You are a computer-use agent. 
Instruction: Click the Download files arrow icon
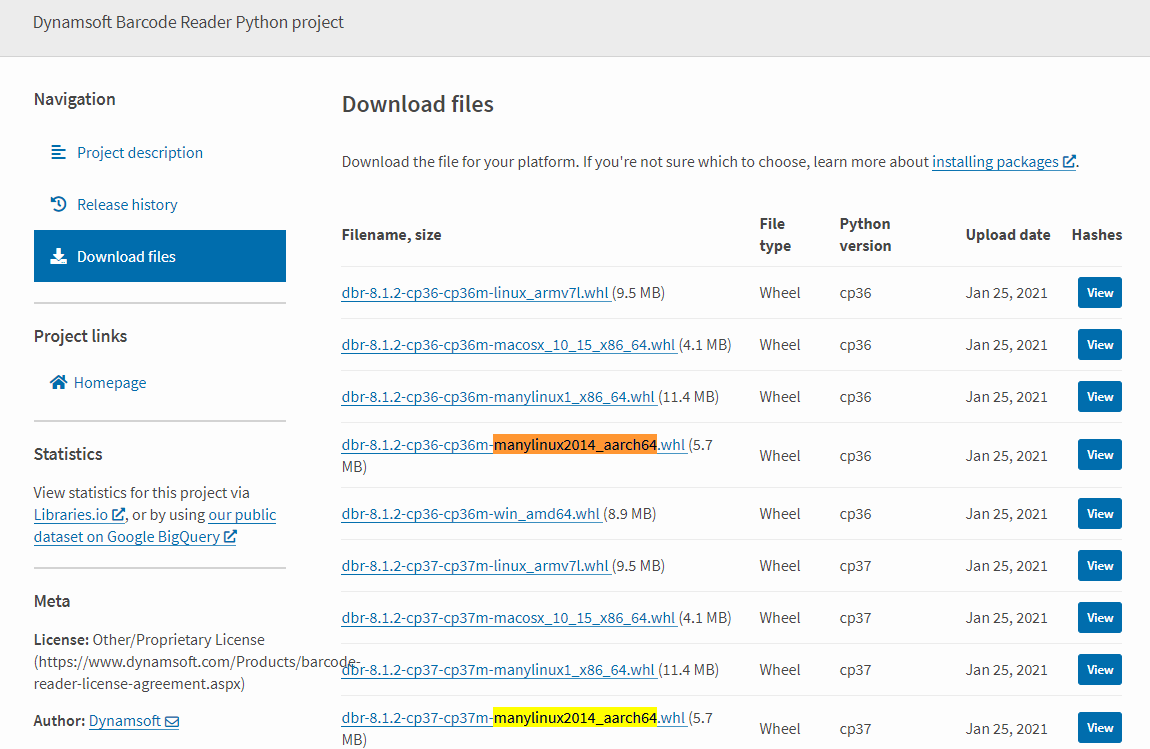[58, 256]
